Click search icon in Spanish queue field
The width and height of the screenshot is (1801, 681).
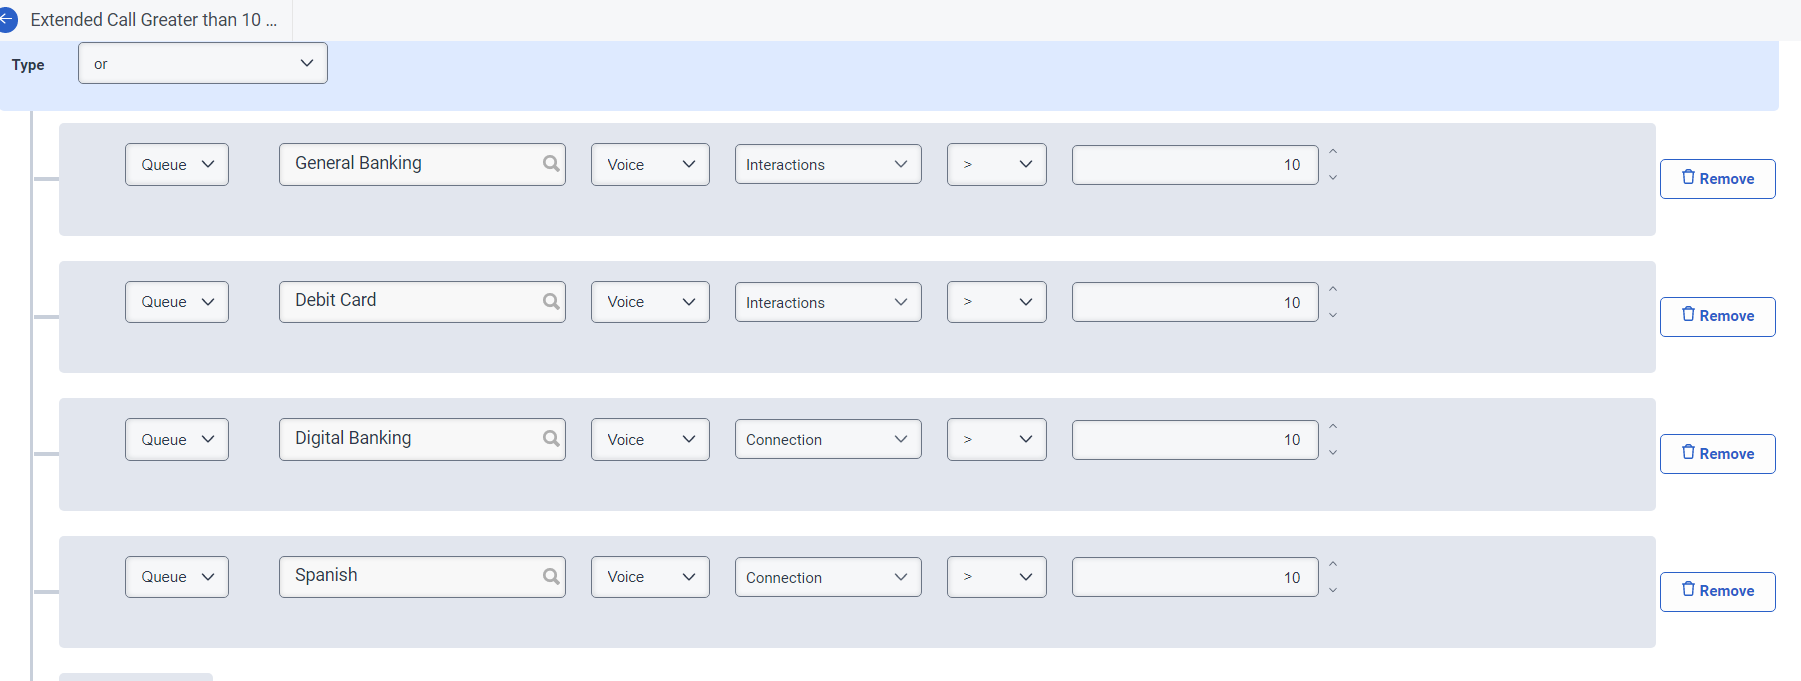(551, 576)
